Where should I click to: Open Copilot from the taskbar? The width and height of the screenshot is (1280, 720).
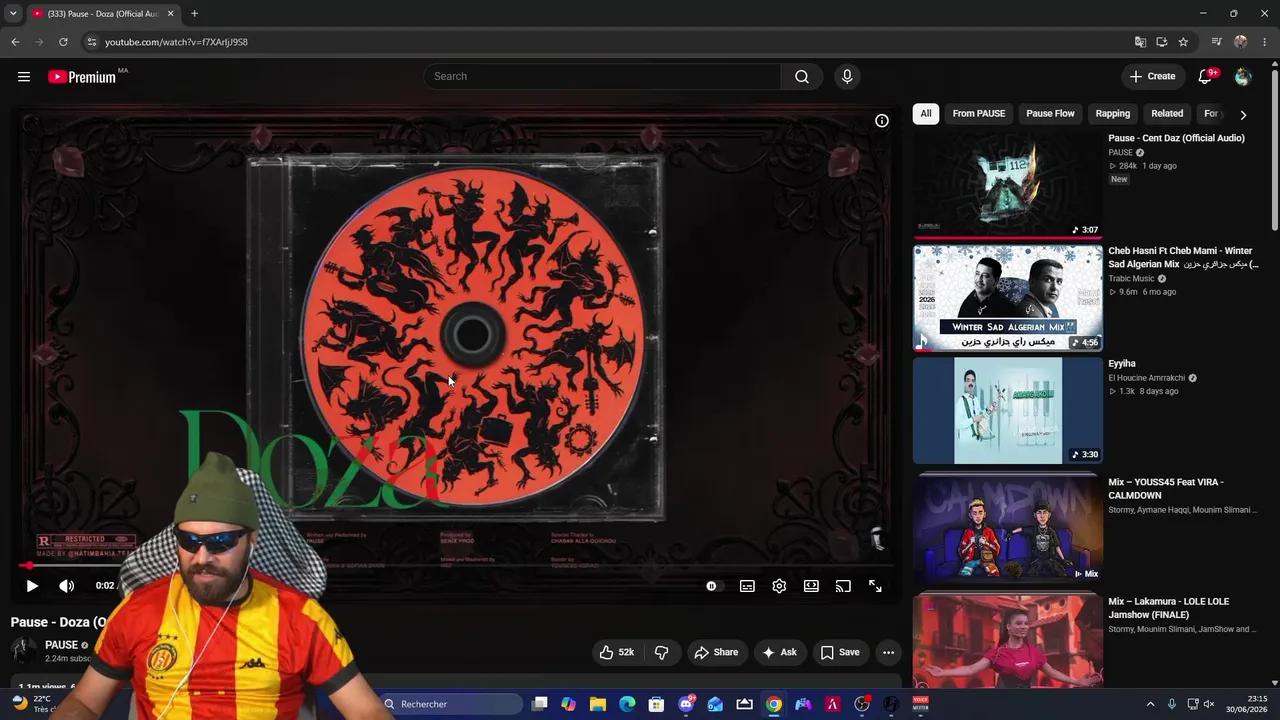pos(569,704)
